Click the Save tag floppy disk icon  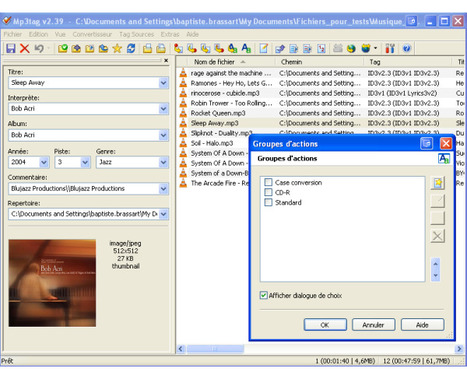pos(11,48)
